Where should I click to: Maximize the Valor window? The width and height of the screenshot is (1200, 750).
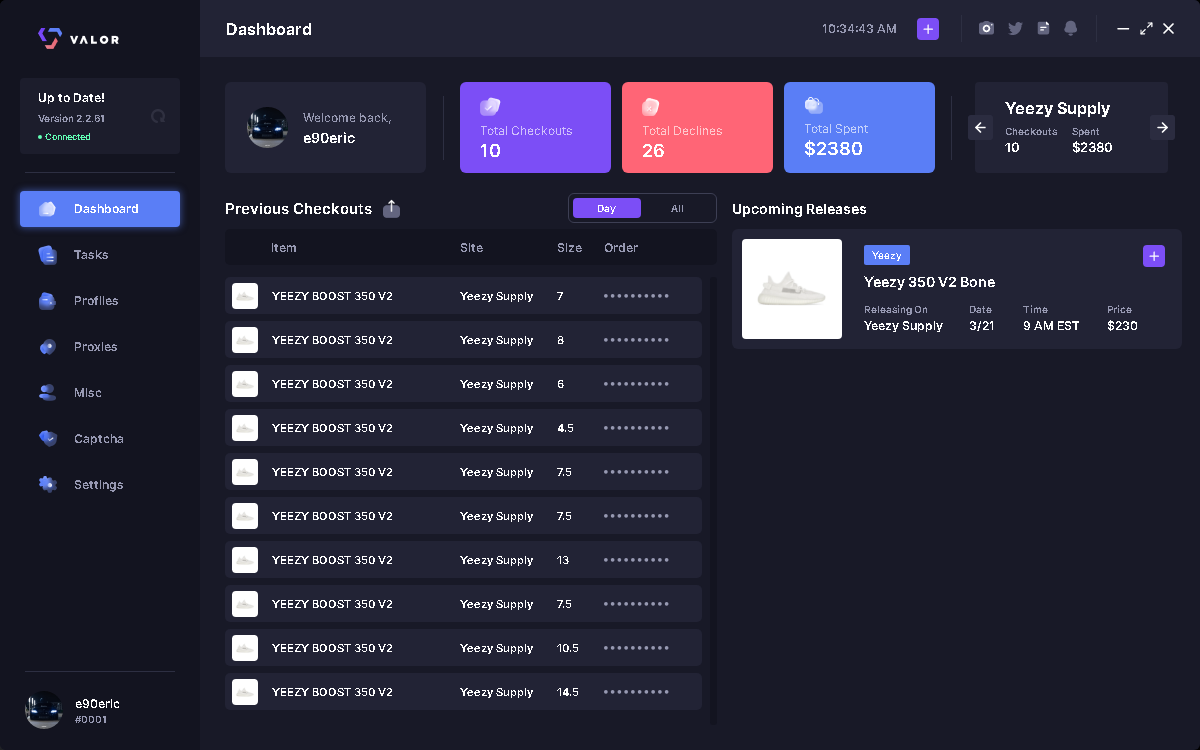[1146, 29]
